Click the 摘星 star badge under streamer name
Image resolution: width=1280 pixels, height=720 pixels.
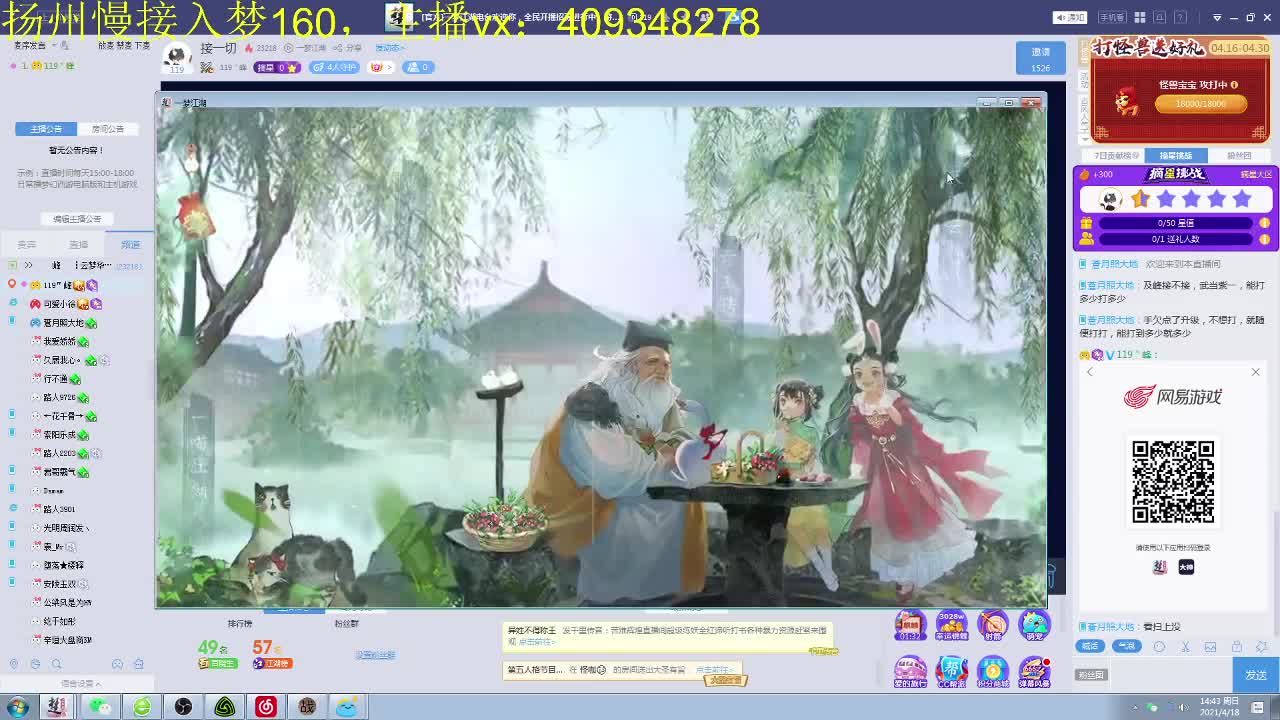277,67
